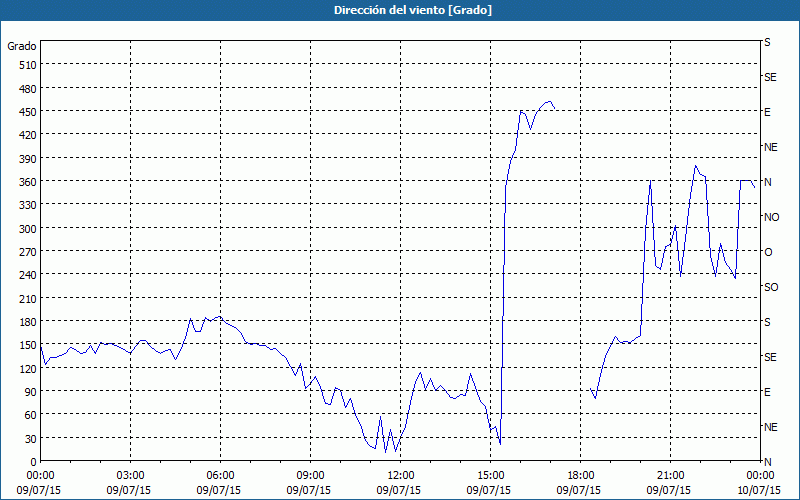
Task: Click the 21:00 time label
Action: 670,476
